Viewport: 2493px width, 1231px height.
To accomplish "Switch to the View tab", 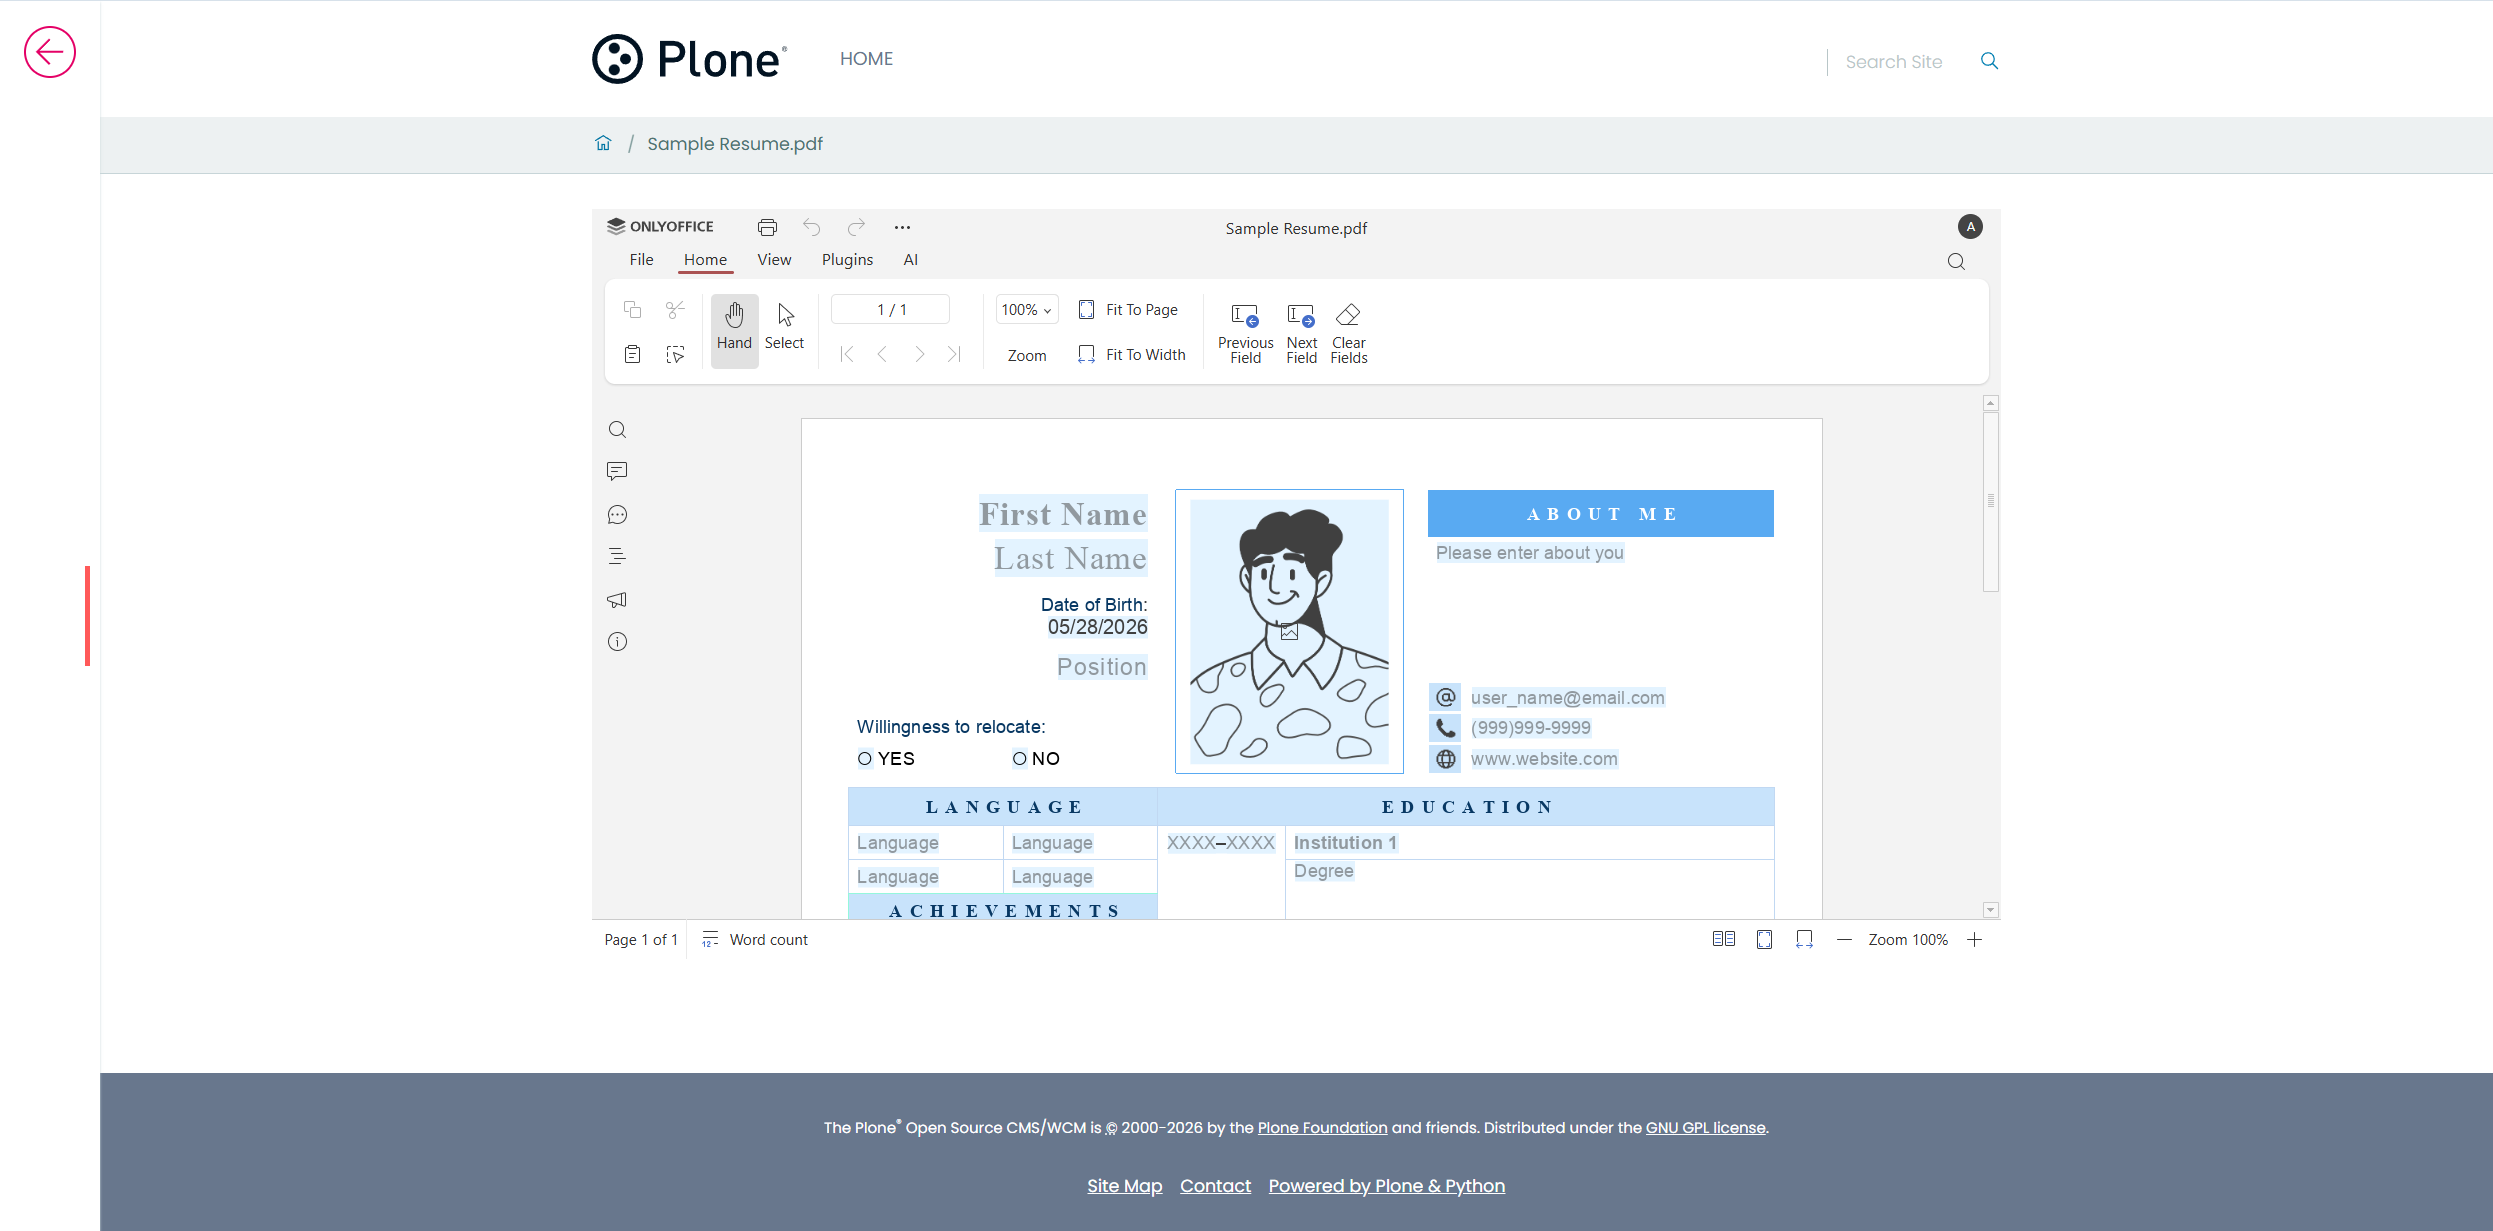I will [774, 260].
